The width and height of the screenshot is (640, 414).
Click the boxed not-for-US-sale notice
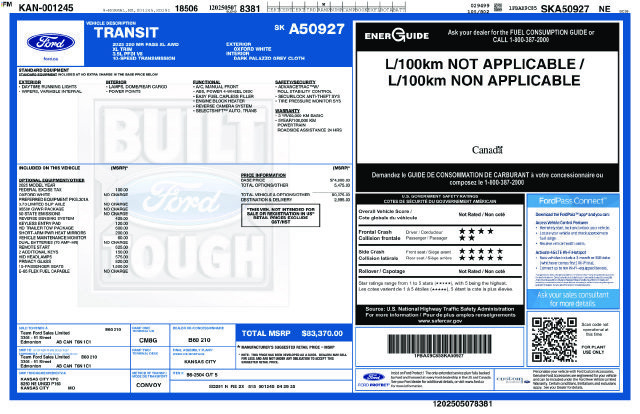point(280,215)
